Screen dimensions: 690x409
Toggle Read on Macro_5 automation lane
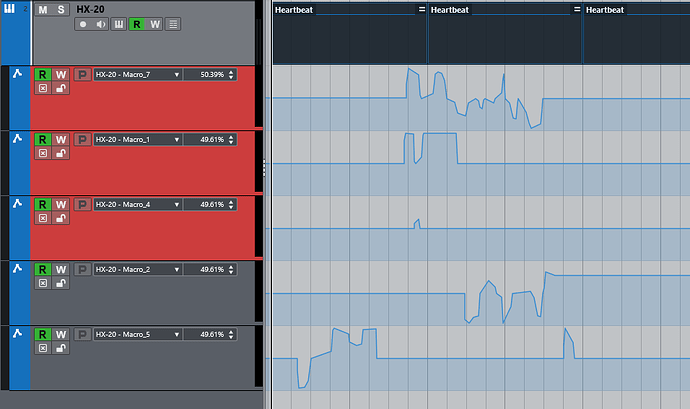tap(43, 334)
